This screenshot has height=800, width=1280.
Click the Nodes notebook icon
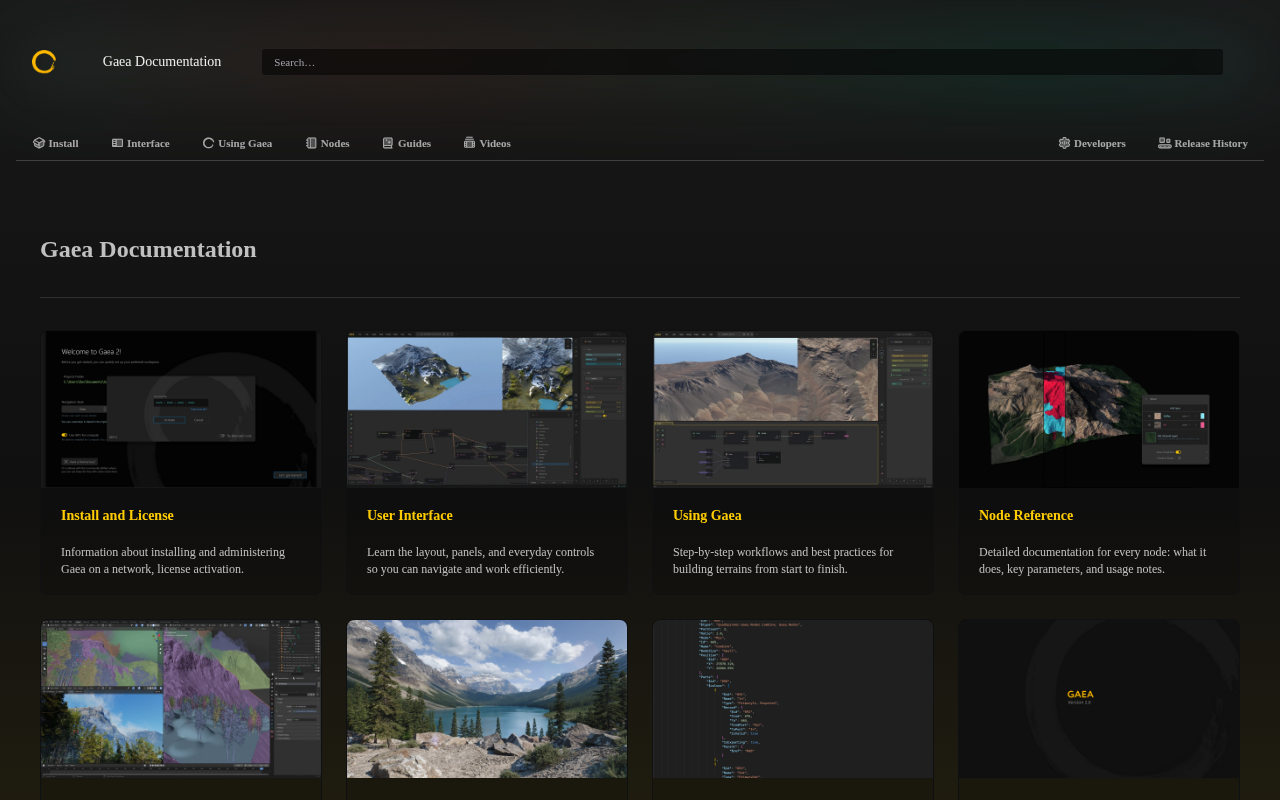coord(311,143)
